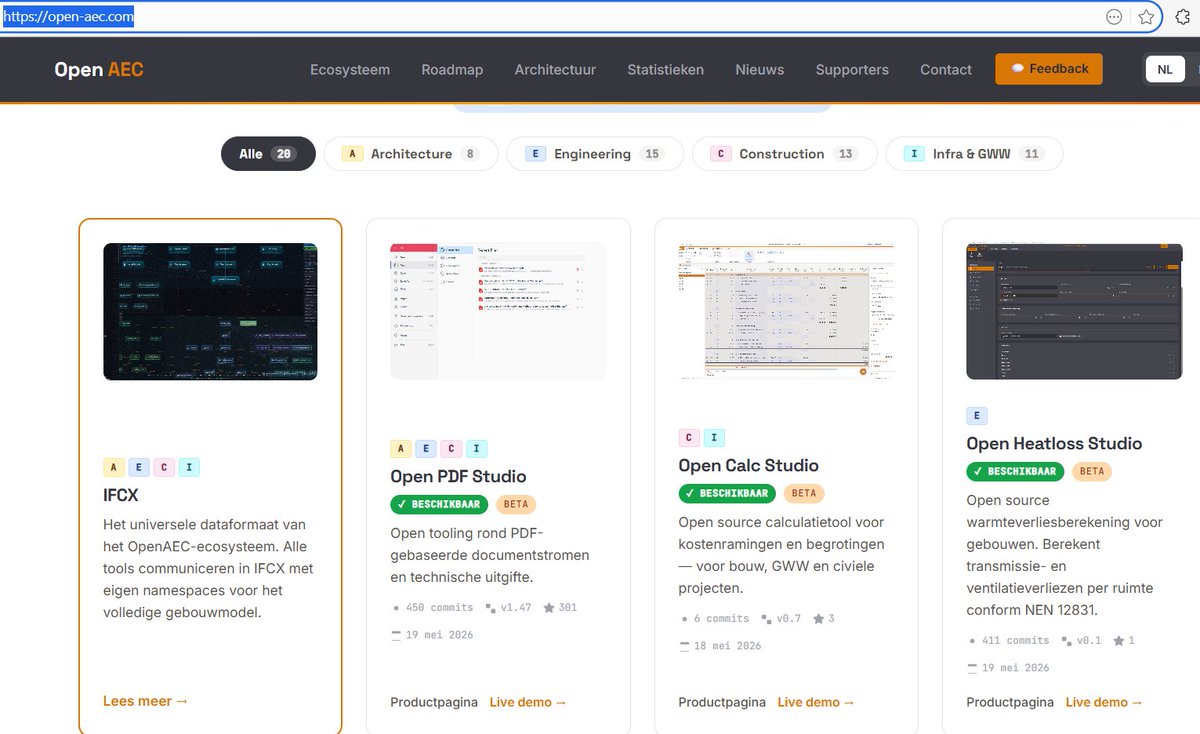Viewport: 1200px width, 734px height.
Task: Click the star icon on Open Heatloss Studio
Action: tap(1118, 640)
